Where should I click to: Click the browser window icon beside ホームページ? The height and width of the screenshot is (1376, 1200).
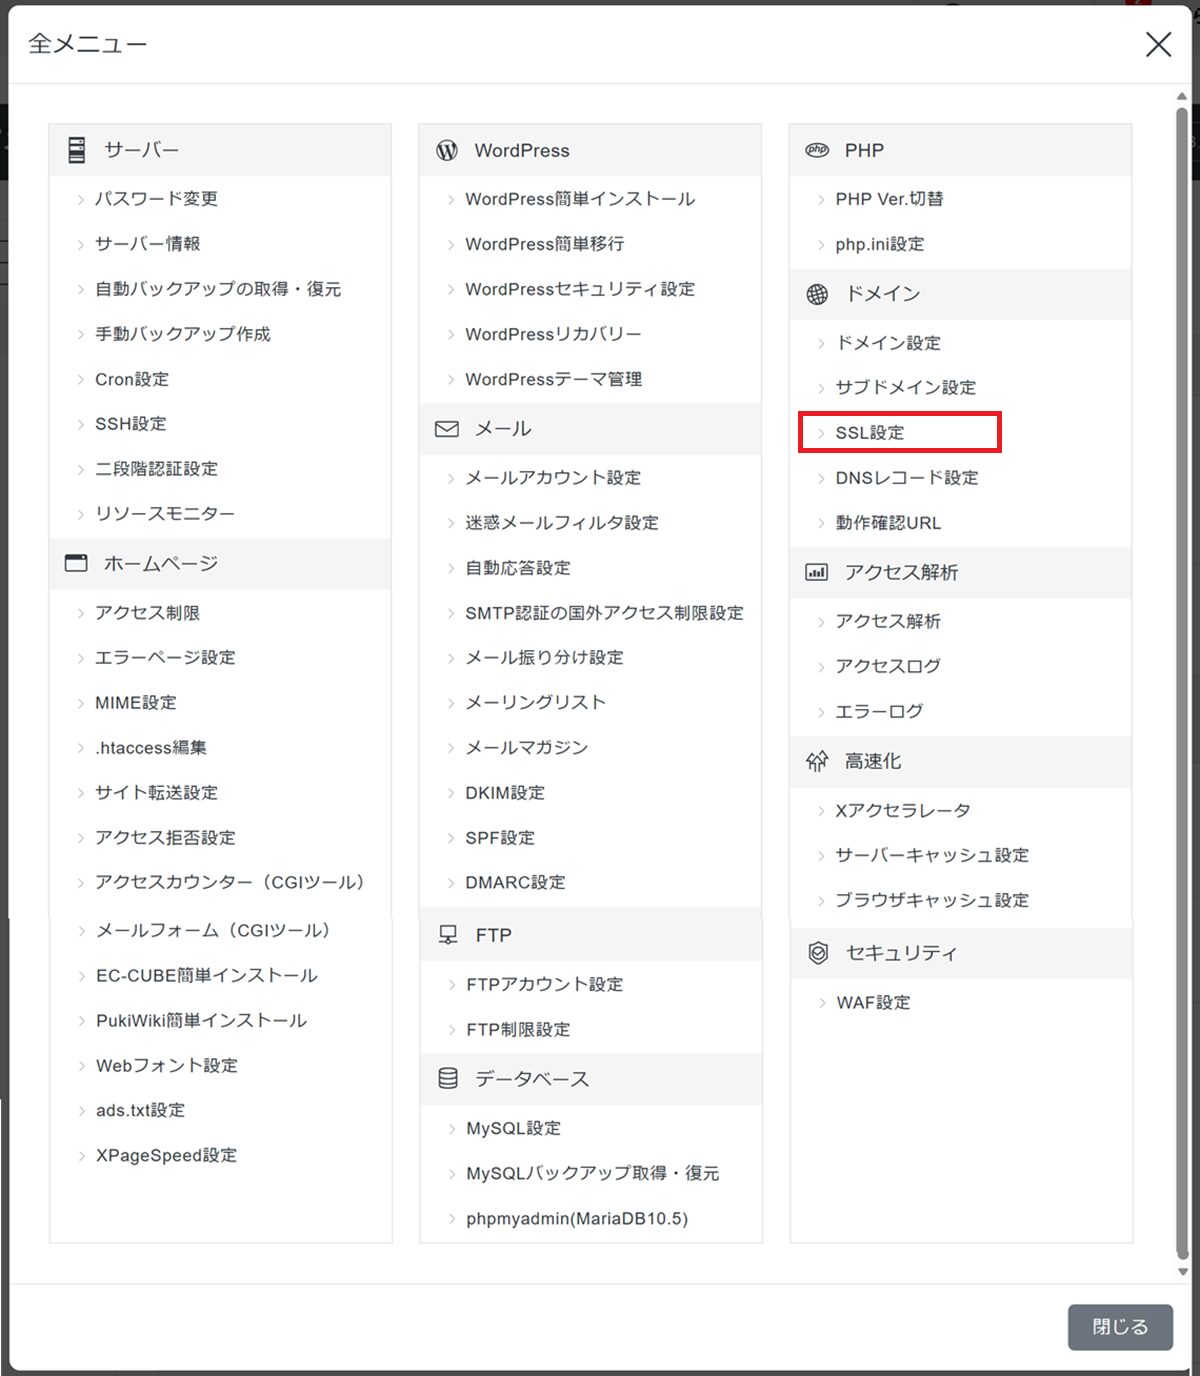[x=77, y=563]
